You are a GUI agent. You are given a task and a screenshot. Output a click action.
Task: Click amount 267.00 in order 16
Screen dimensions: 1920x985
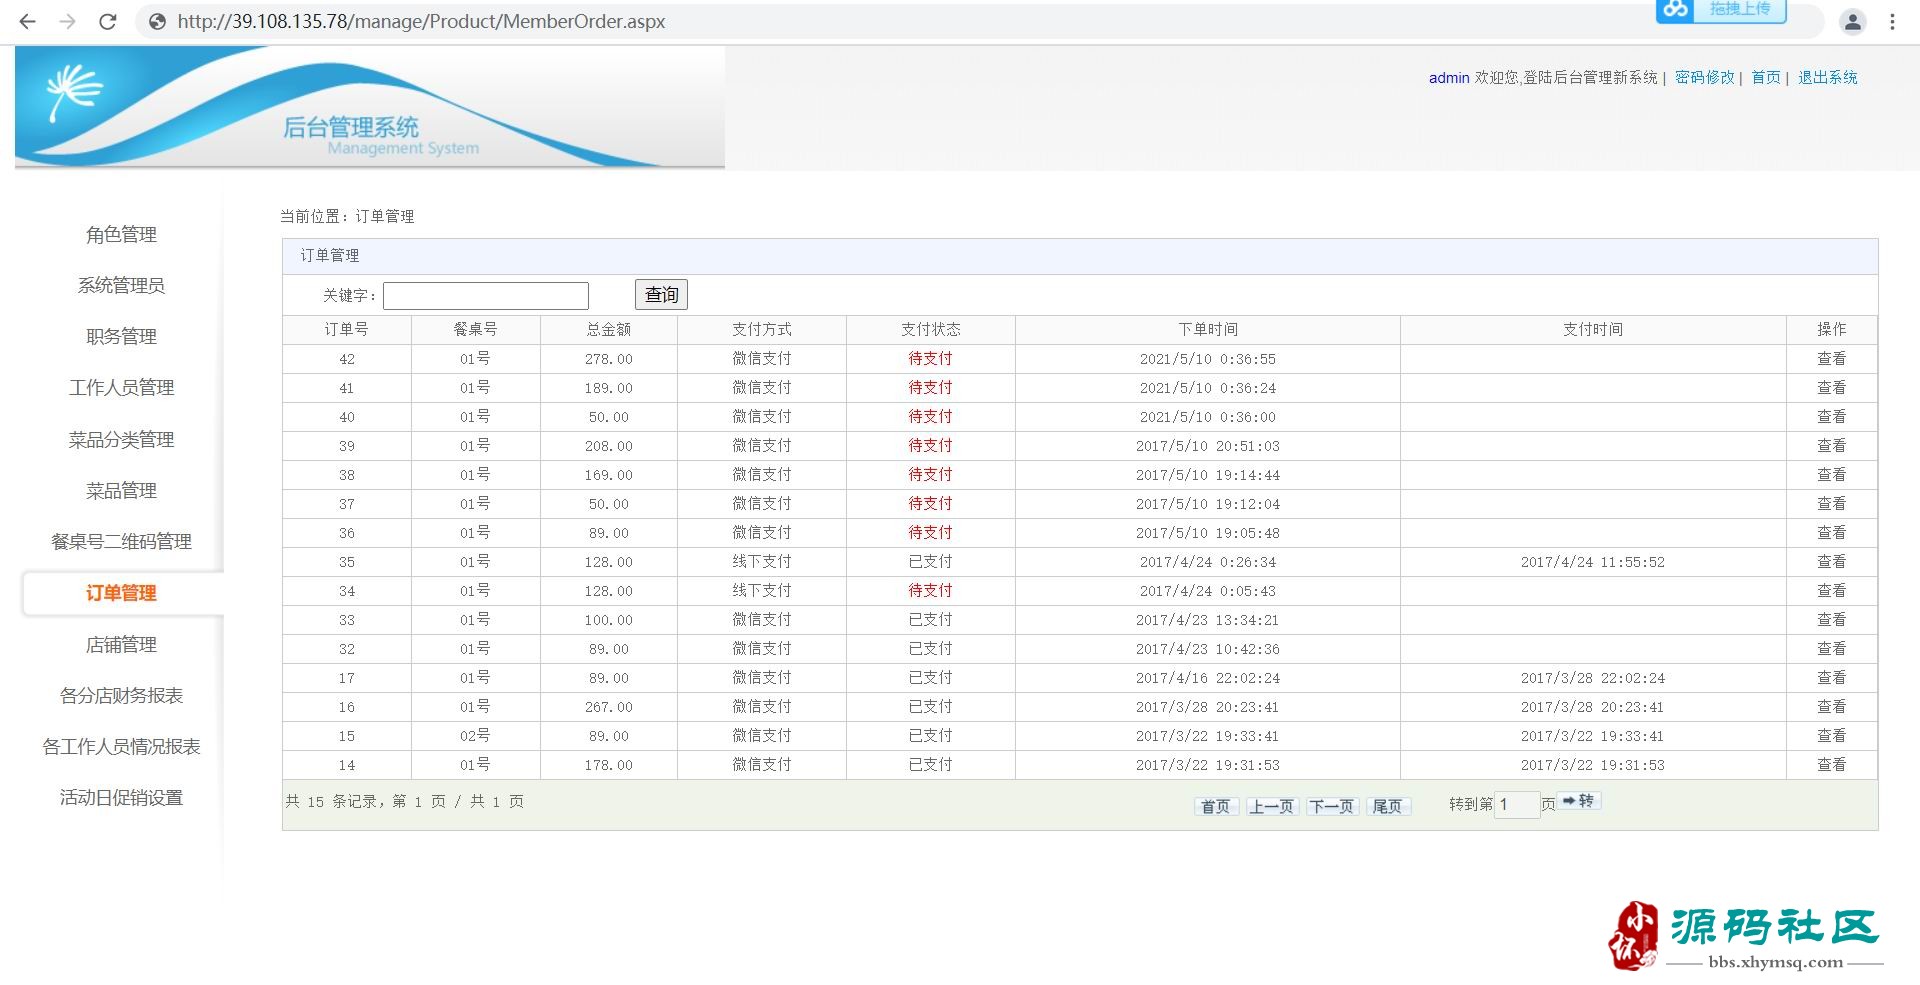609,707
